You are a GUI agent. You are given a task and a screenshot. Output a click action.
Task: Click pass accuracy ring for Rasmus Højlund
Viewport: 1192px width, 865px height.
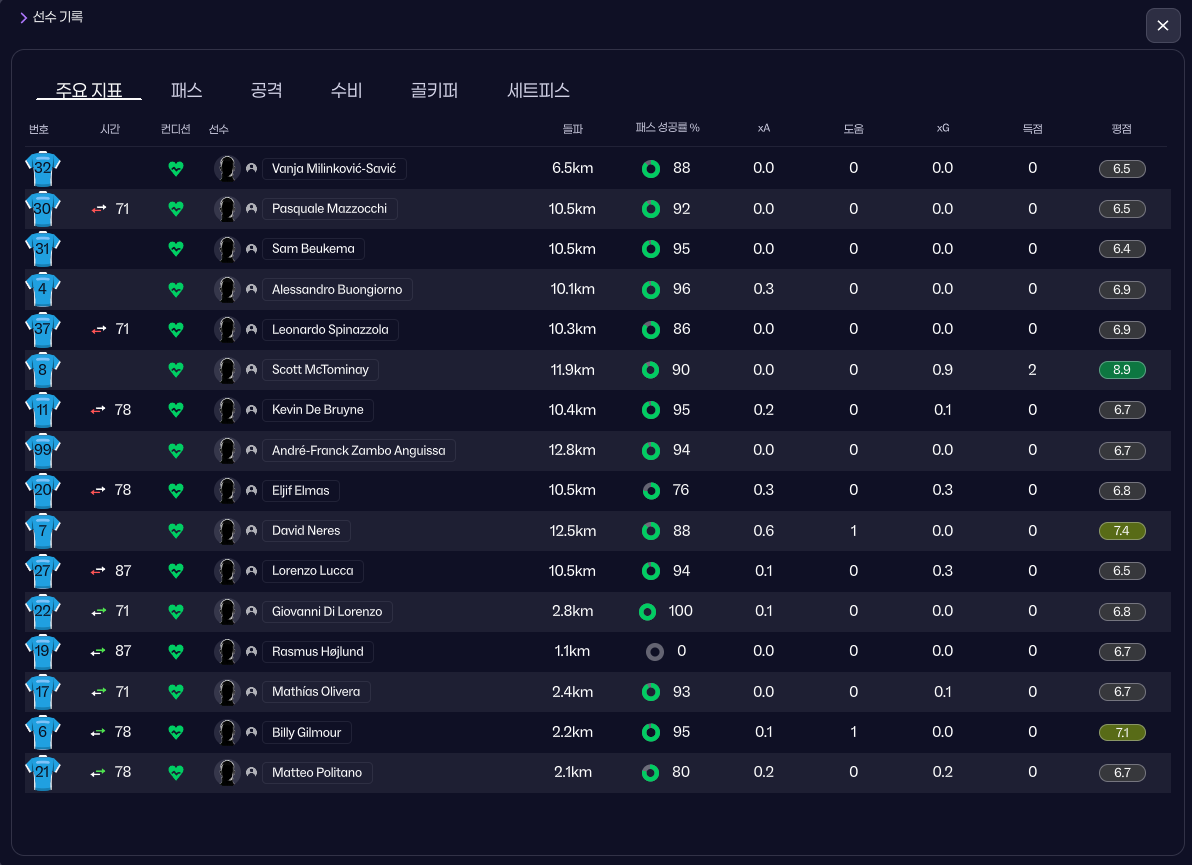point(655,651)
